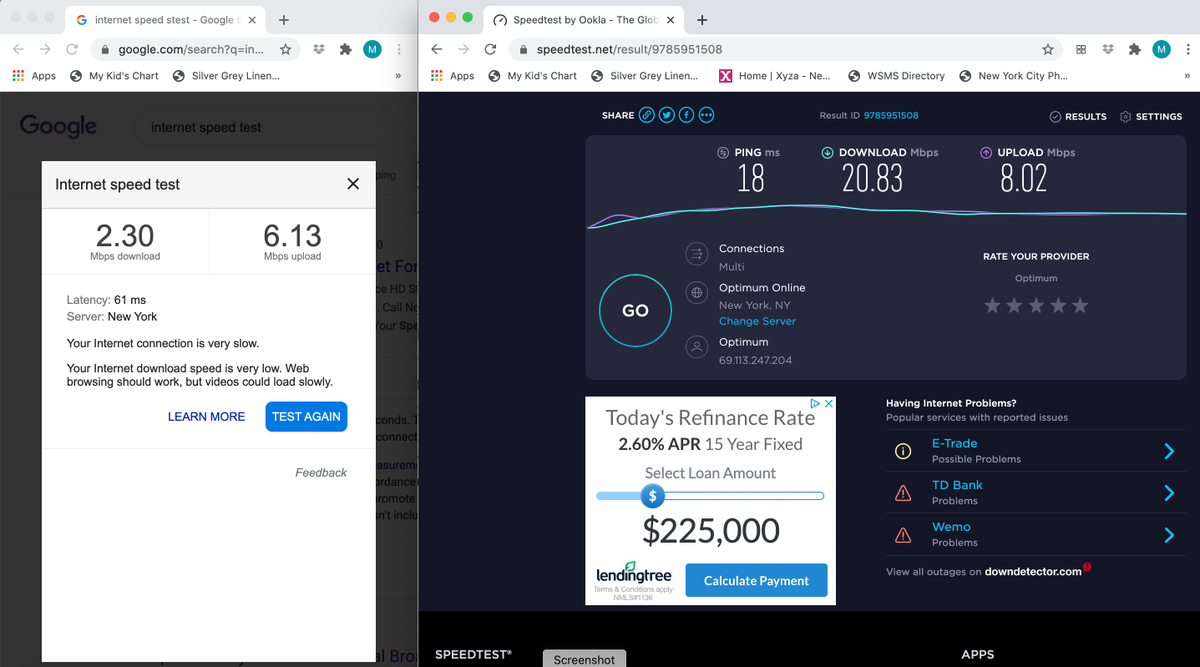Click the user ISP icon

pyautogui.click(x=697, y=347)
